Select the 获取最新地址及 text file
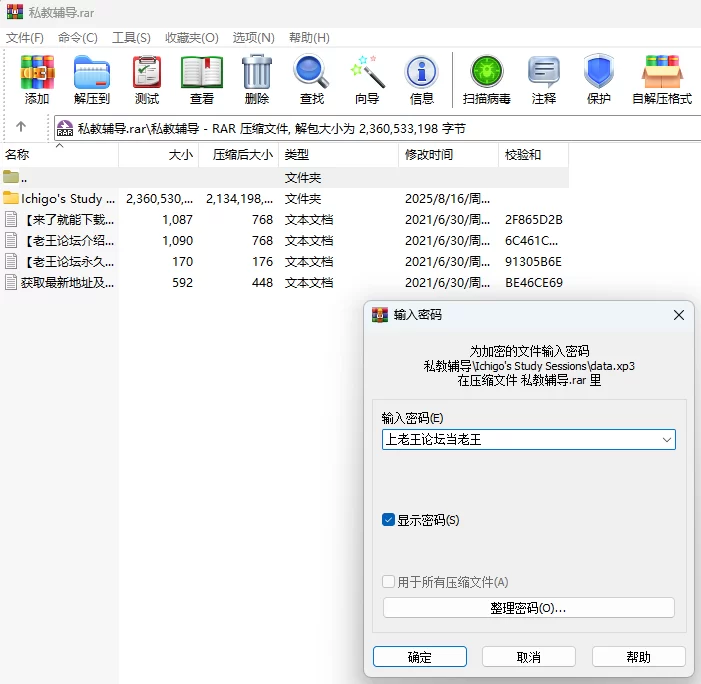 pos(284,283)
